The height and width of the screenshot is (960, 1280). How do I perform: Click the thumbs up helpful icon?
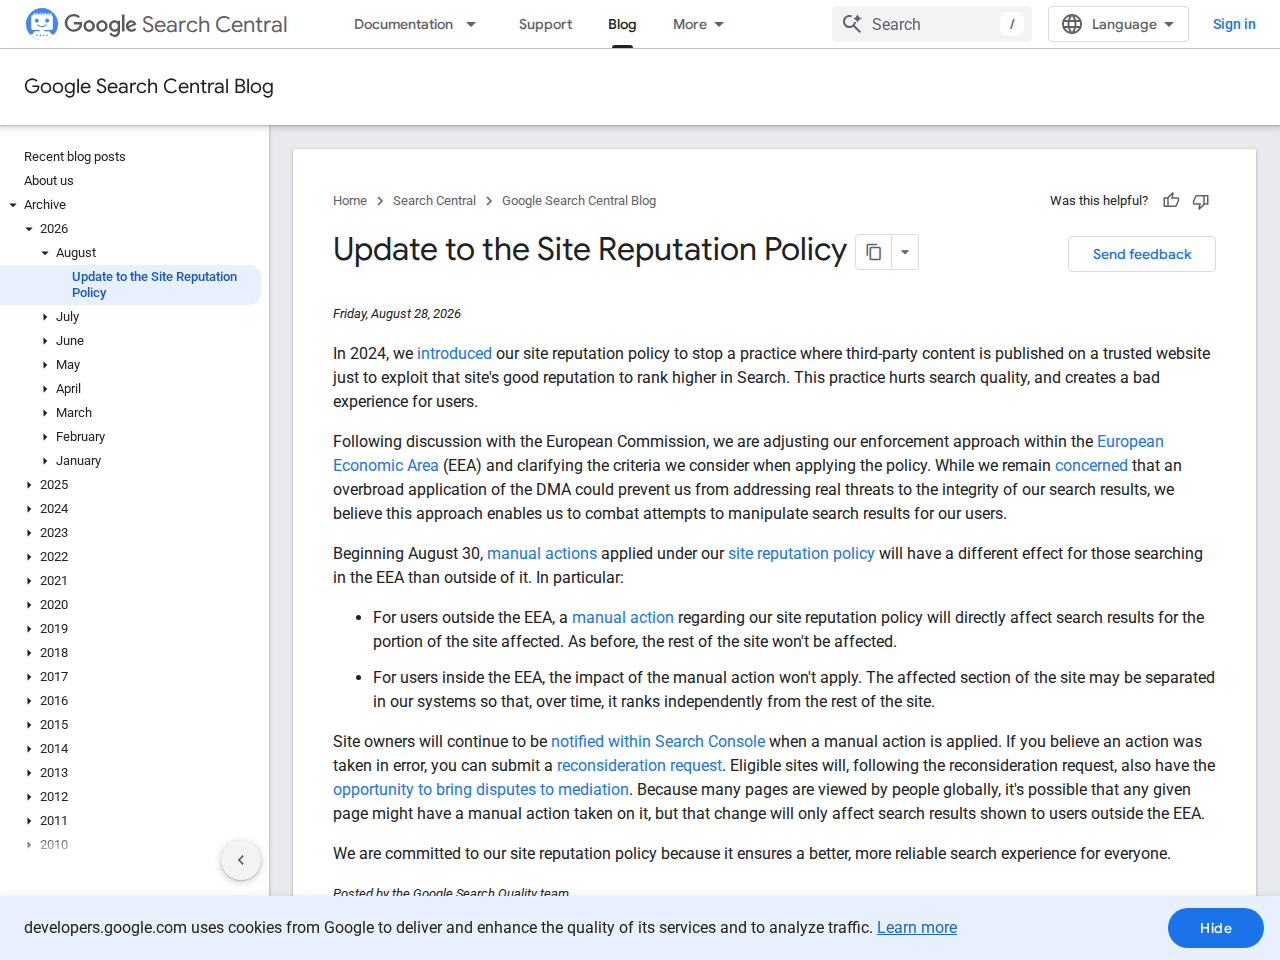pyautogui.click(x=1171, y=201)
